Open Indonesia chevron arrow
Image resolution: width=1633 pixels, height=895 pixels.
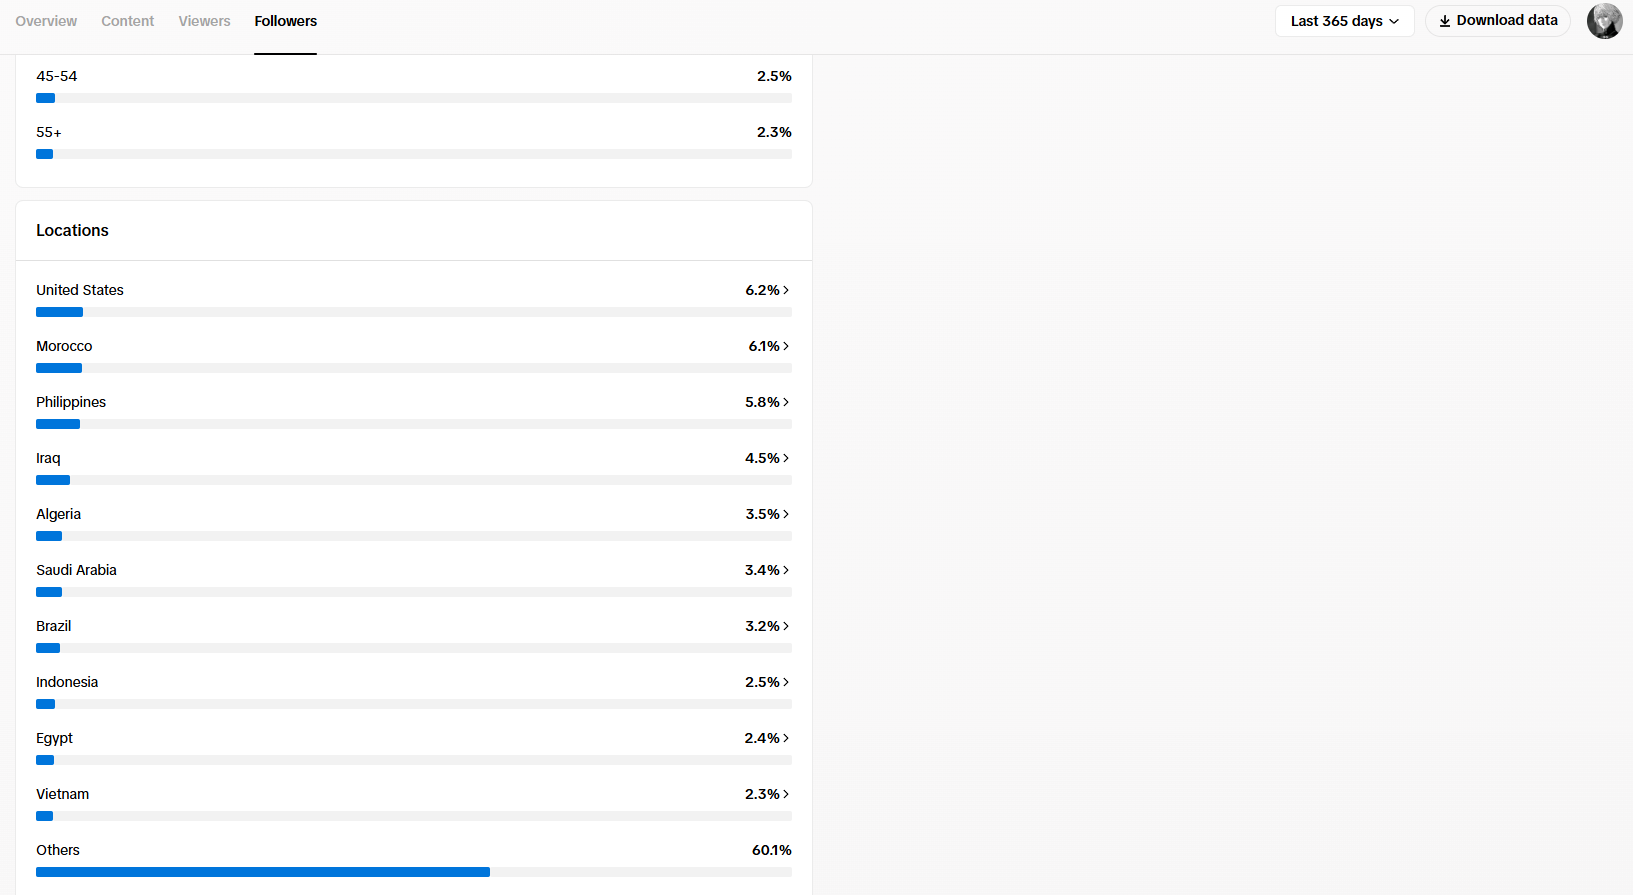click(x=786, y=682)
